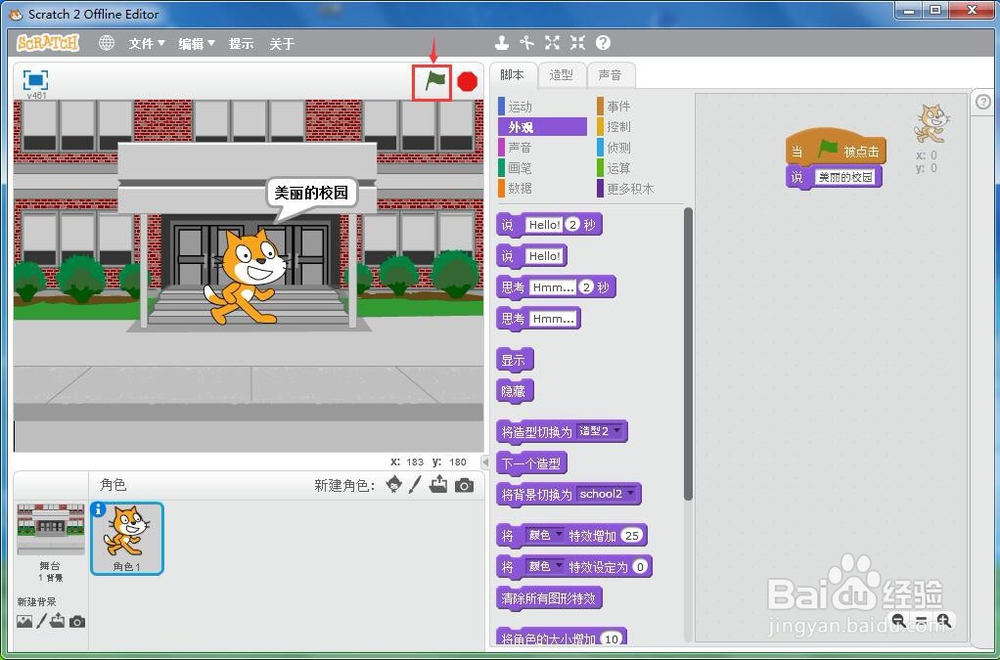Stop the project with the red octagon
Viewport: 1000px width, 660px height.
[467, 82]
